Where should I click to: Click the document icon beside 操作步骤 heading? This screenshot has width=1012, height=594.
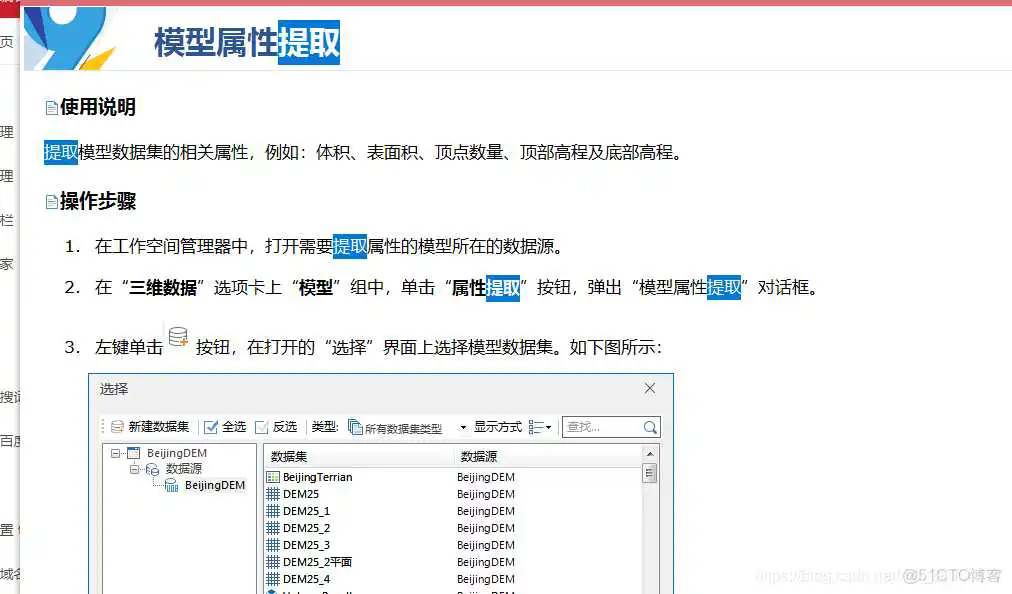tap(51, 200)
